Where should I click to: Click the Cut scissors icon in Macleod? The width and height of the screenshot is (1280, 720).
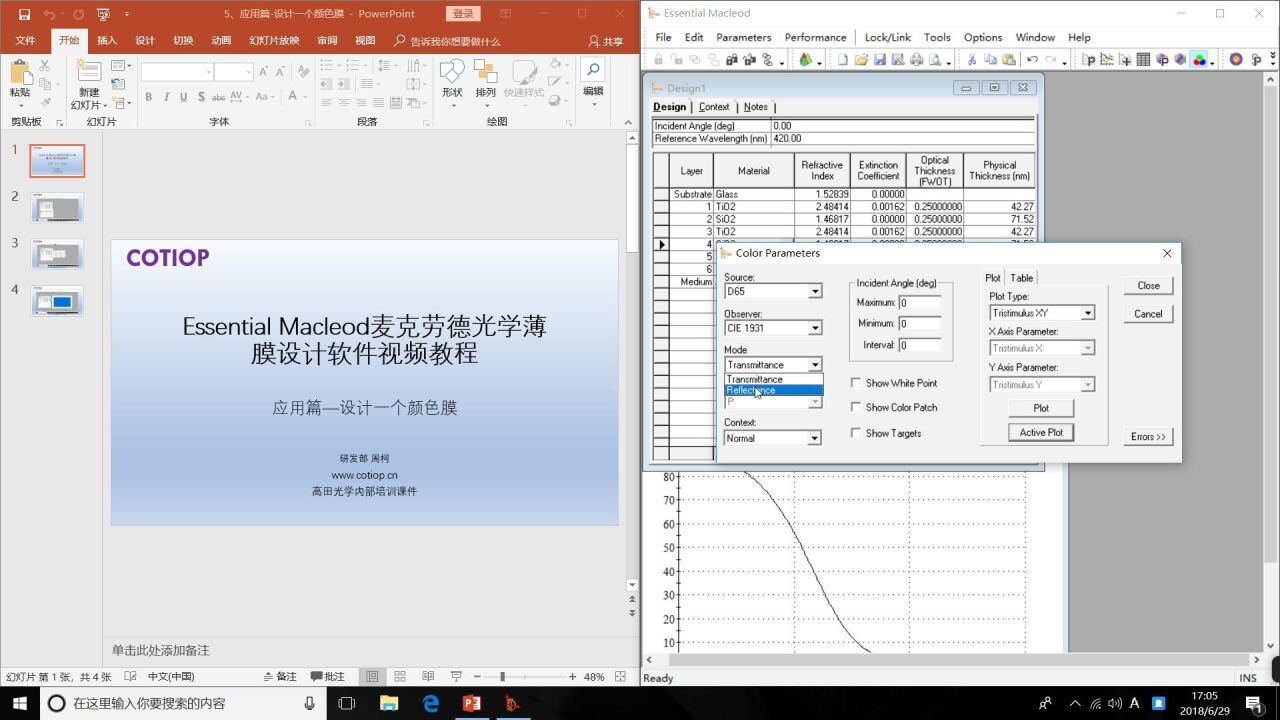972,60
